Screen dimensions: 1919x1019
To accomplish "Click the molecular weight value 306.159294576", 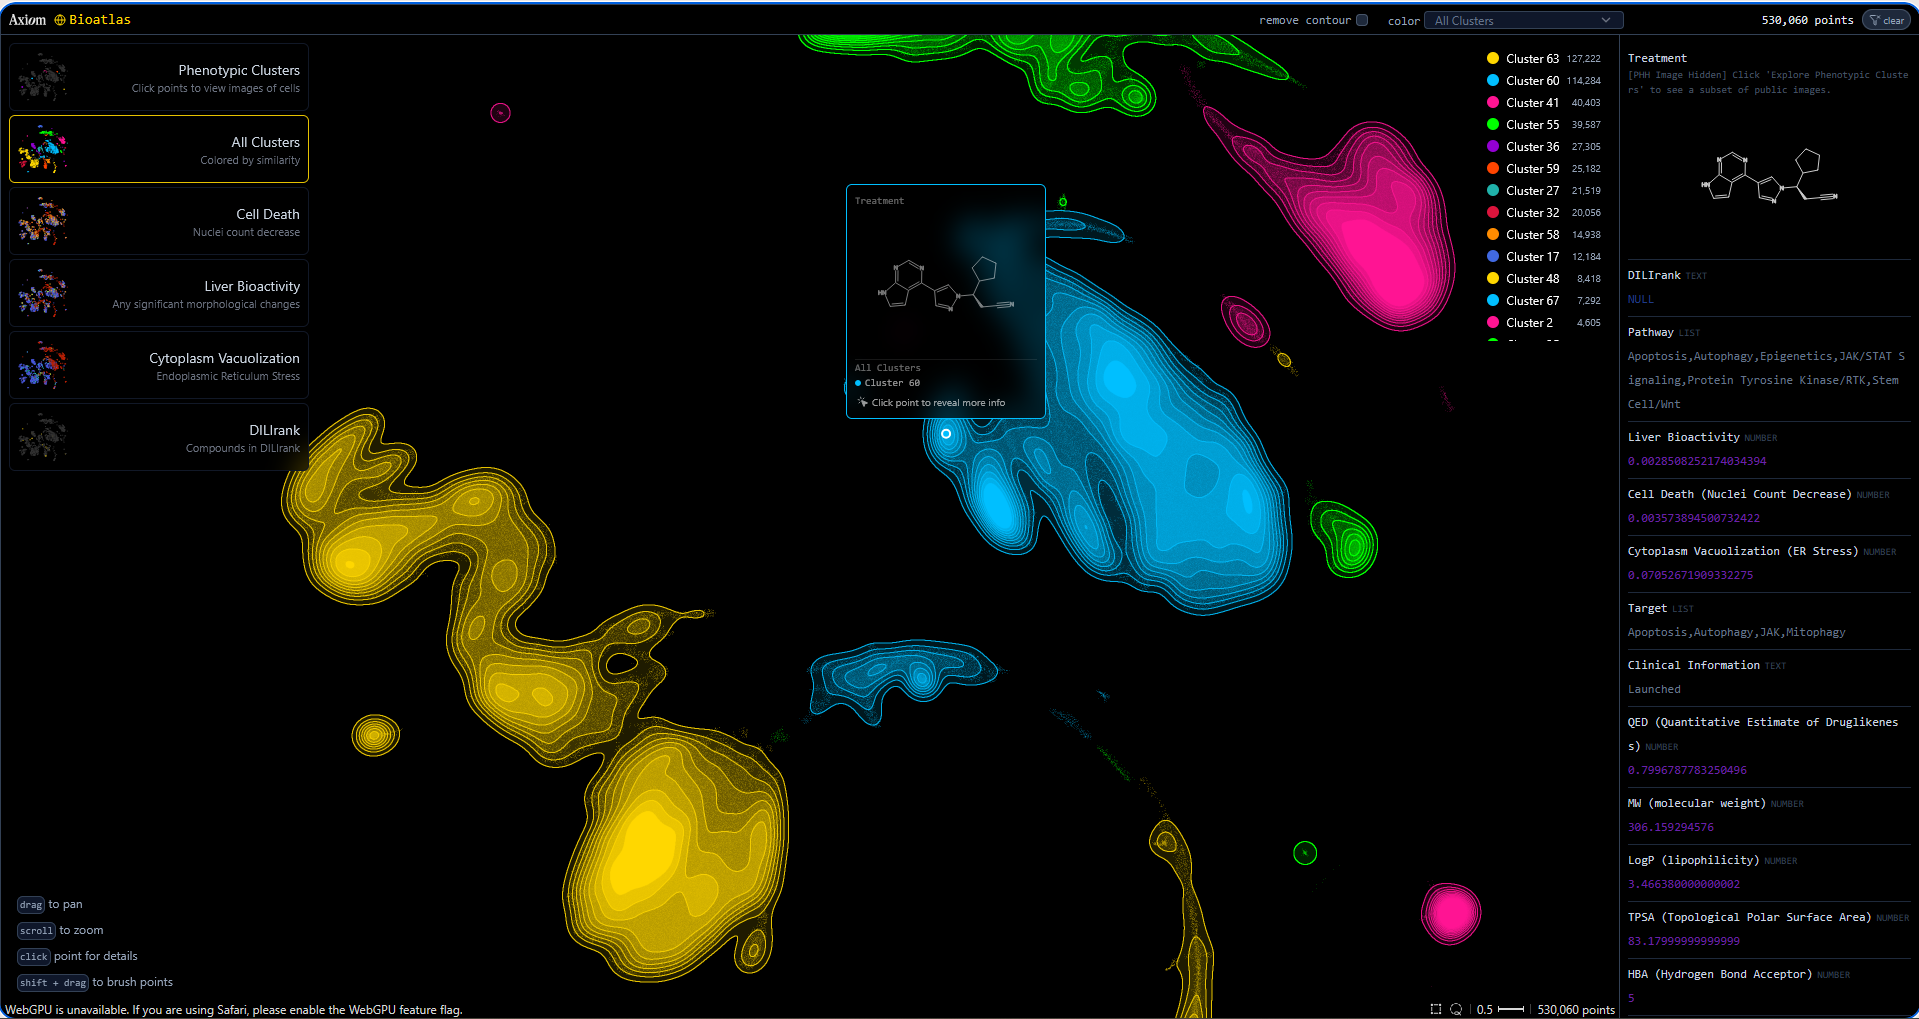I will click(1670, 827).
